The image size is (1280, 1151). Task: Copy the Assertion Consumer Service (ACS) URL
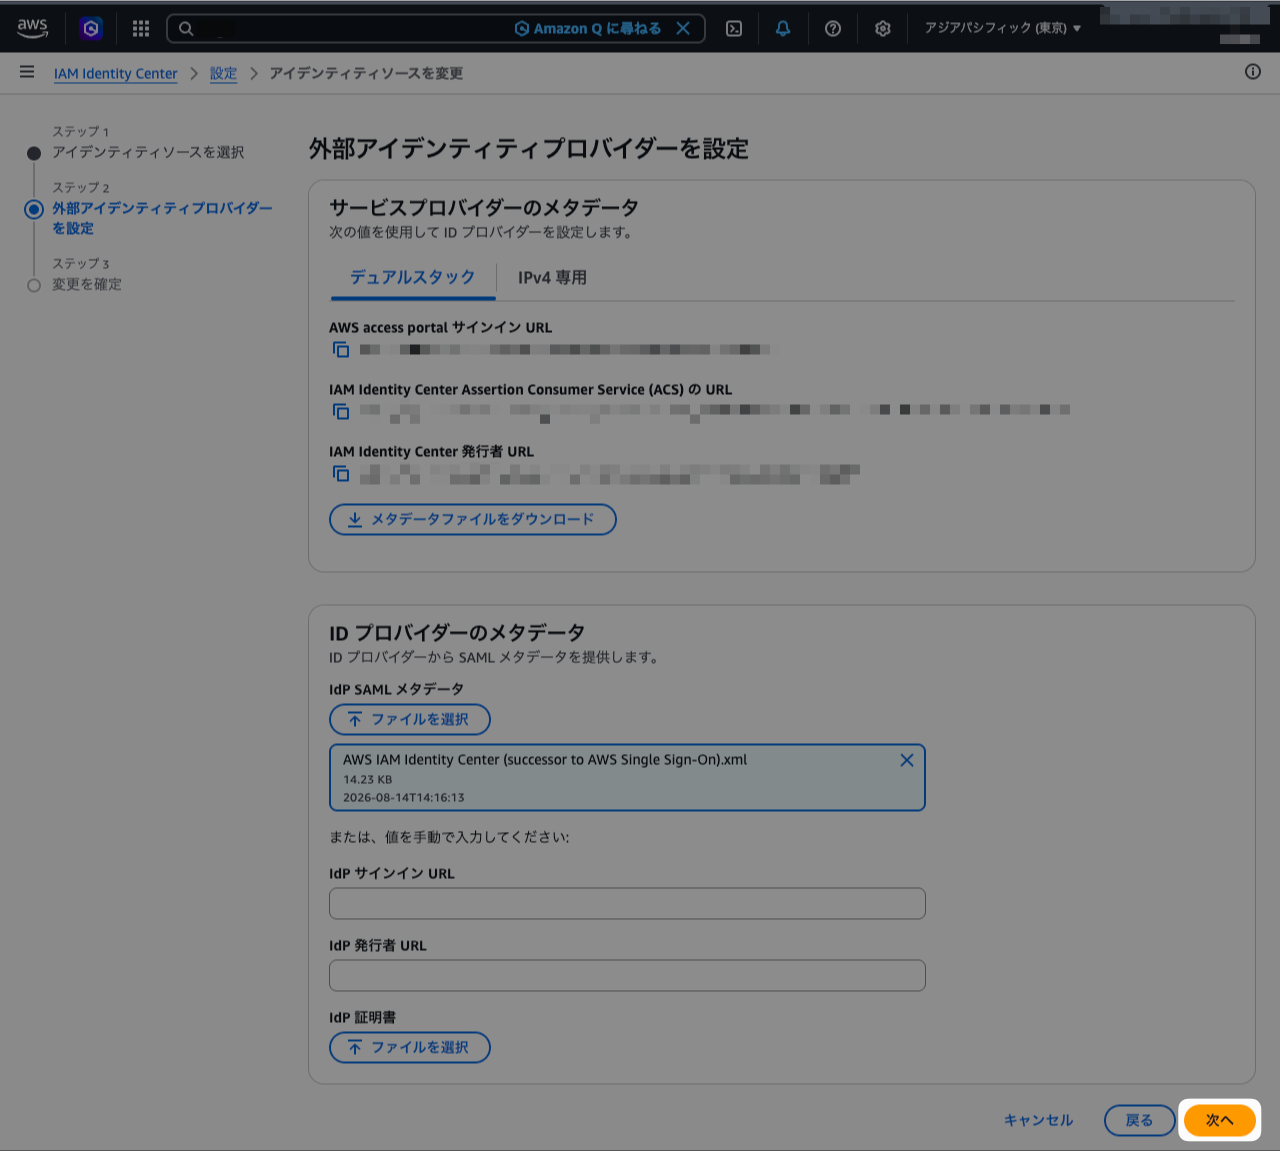[341, 411]
